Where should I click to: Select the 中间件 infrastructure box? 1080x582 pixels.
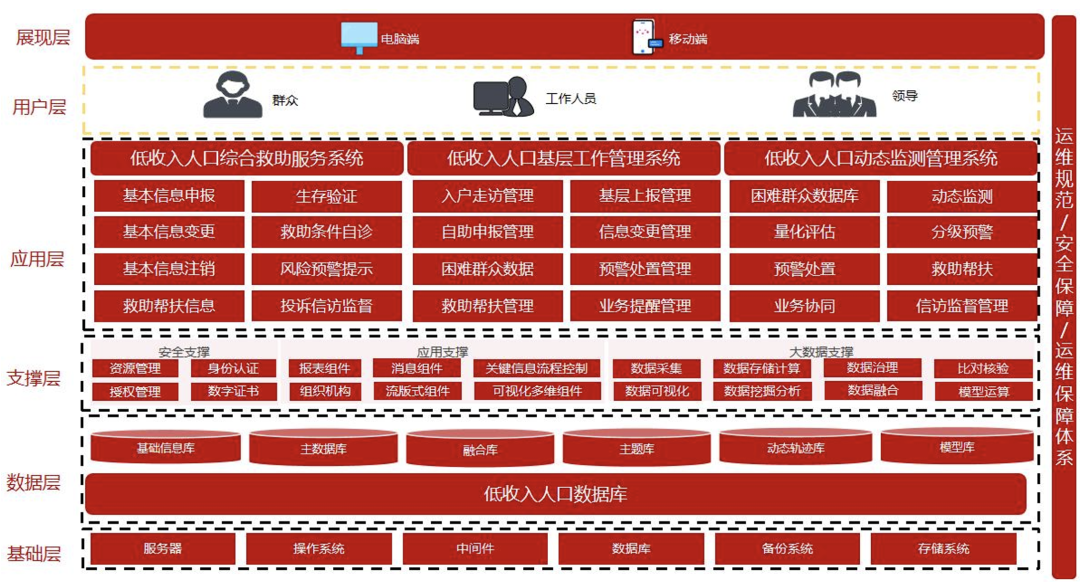coord(475,549)
